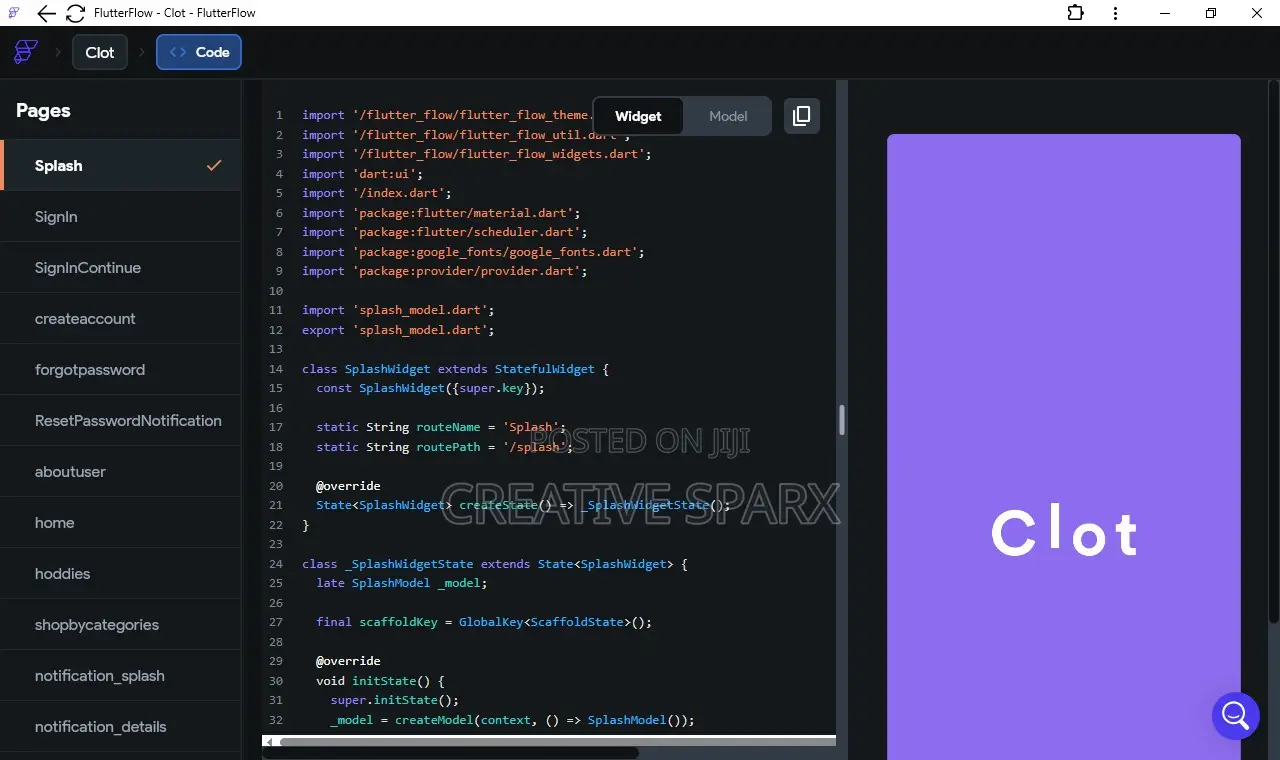Screen dimensions: 1280x760
Task: Open the createaccount page
Action: pos(121,318)
